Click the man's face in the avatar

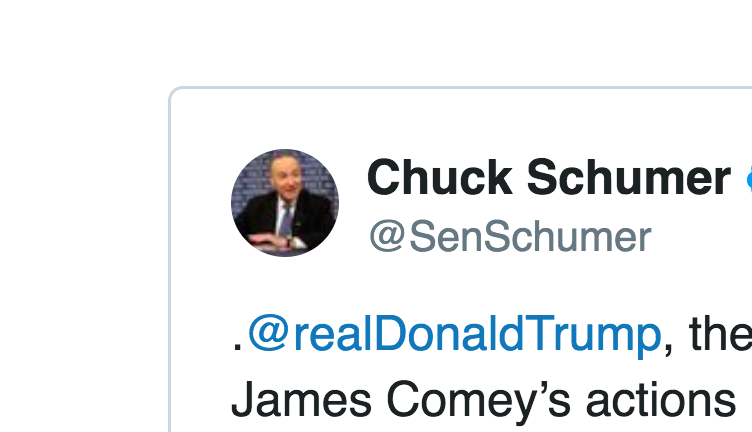click(x=283, y=183)
